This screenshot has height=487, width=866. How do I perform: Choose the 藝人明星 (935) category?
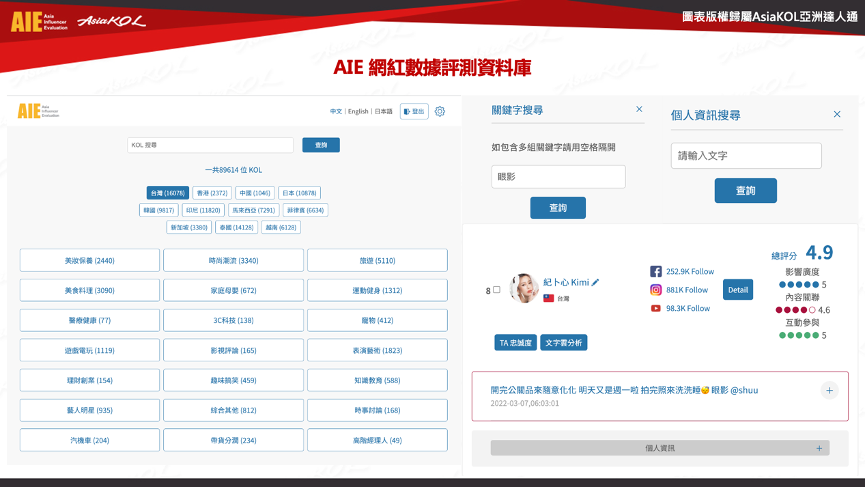89,410
